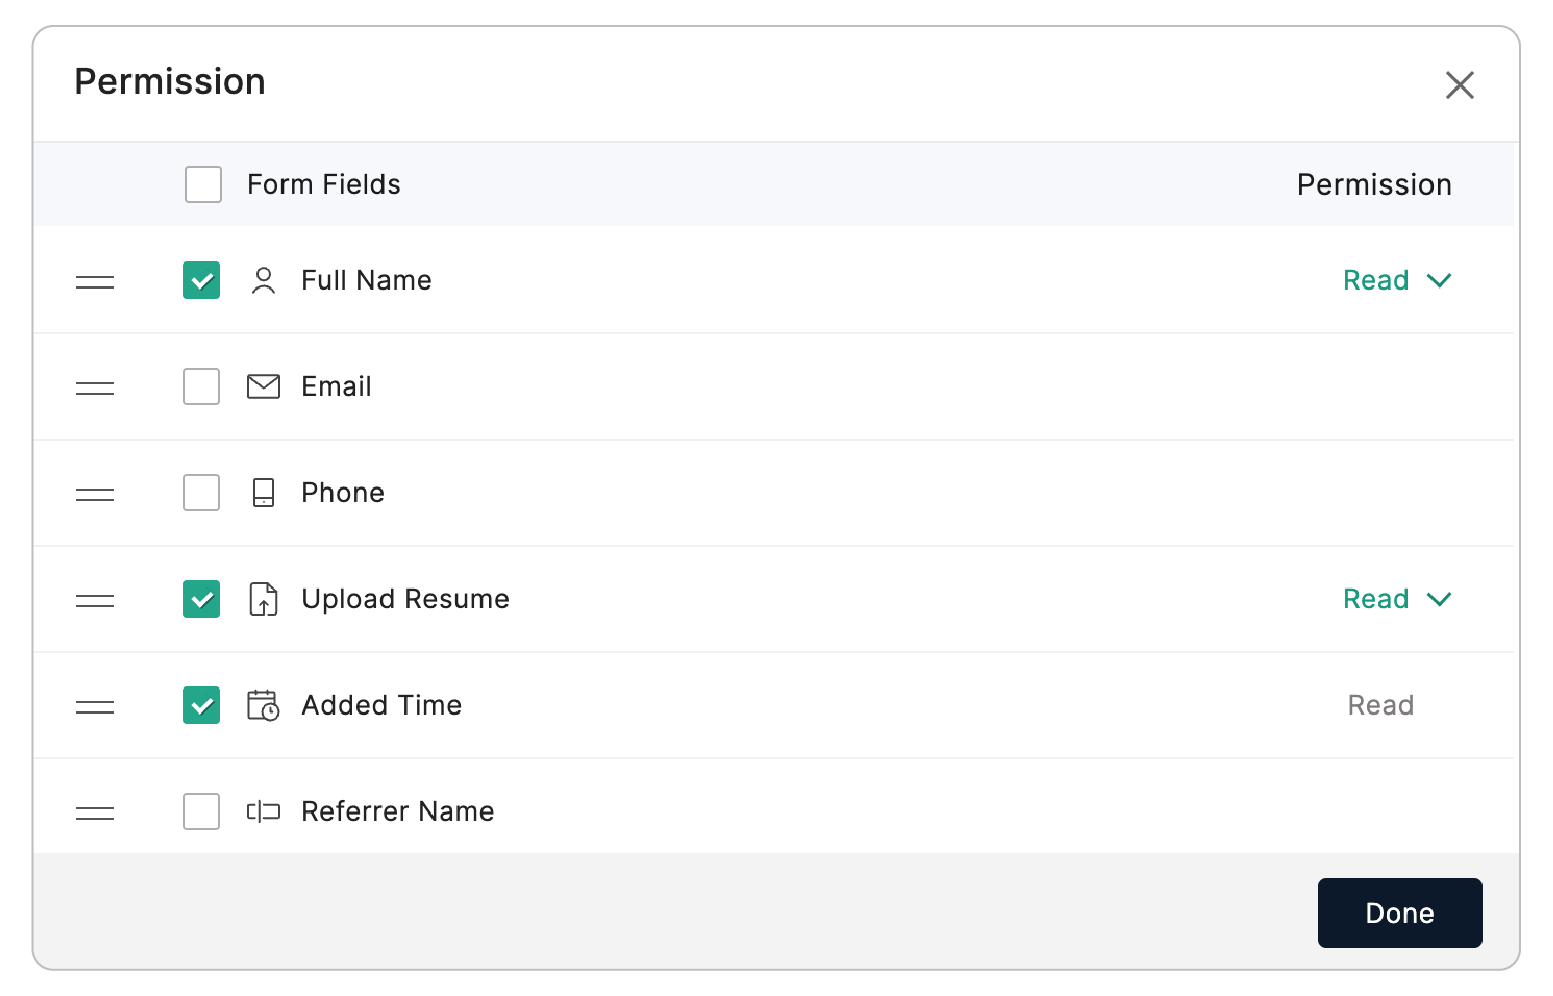Viewport: 1553px width, 996px height.
Task: Click the Read label on Added Time row
Action: tap(1381, 705)
